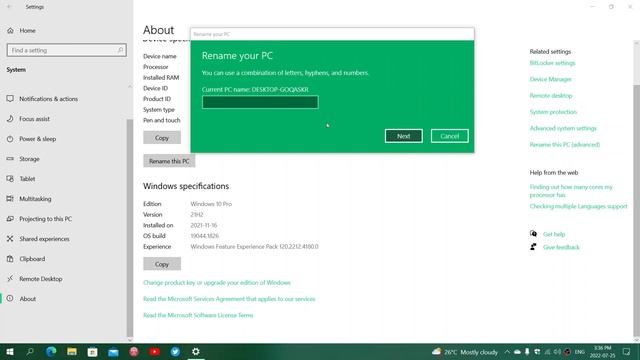Read the Microsoft Services Agreement link
Image resolution: width=640 pixels, height=360 pixels.
(229, 299)
